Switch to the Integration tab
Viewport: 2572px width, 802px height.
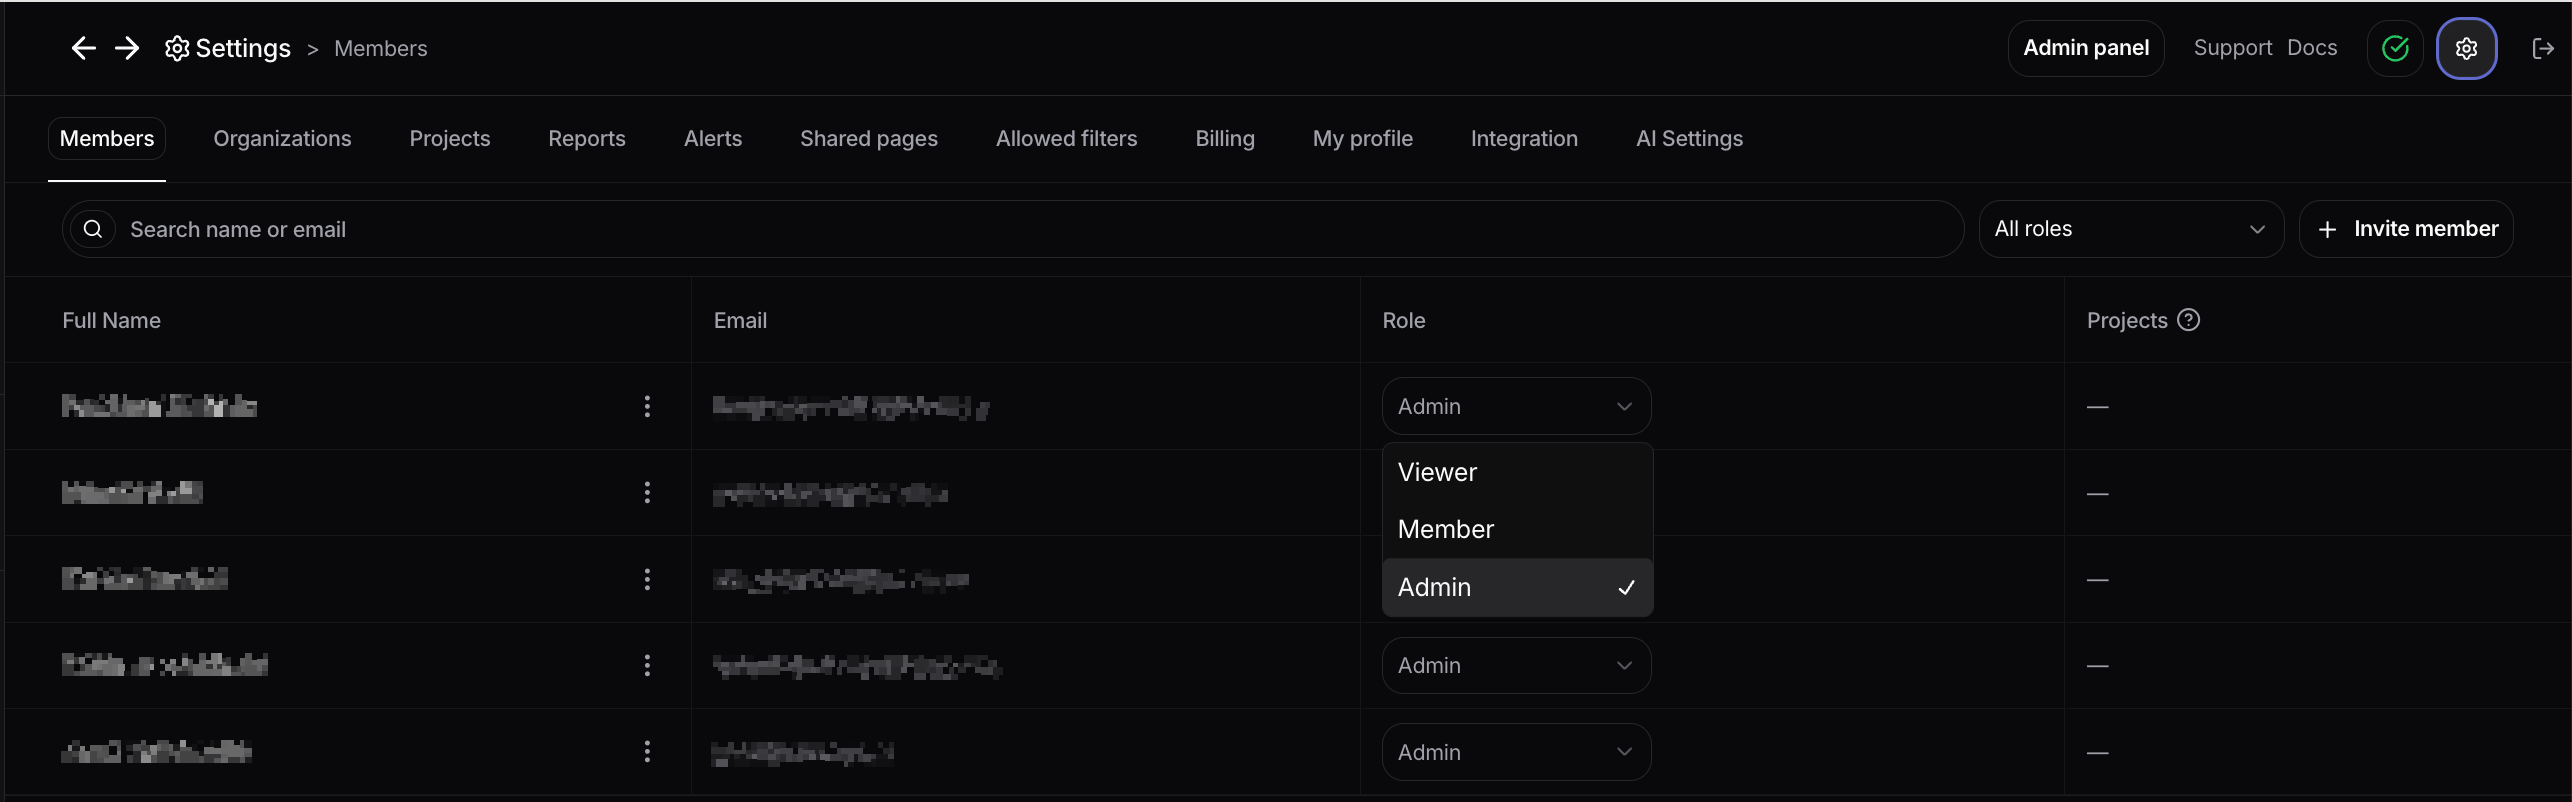pos(1524,138)
